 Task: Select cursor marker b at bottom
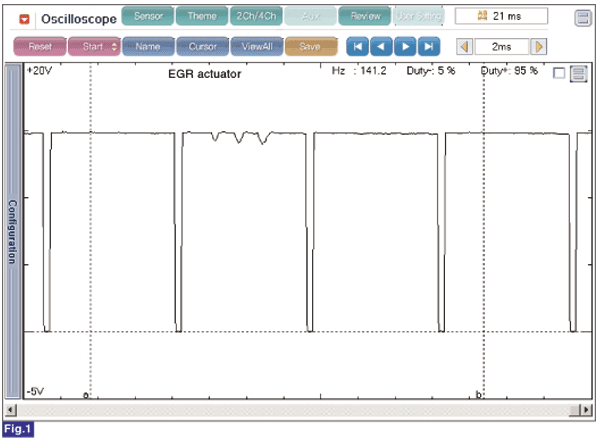click(x=478, y=394)
